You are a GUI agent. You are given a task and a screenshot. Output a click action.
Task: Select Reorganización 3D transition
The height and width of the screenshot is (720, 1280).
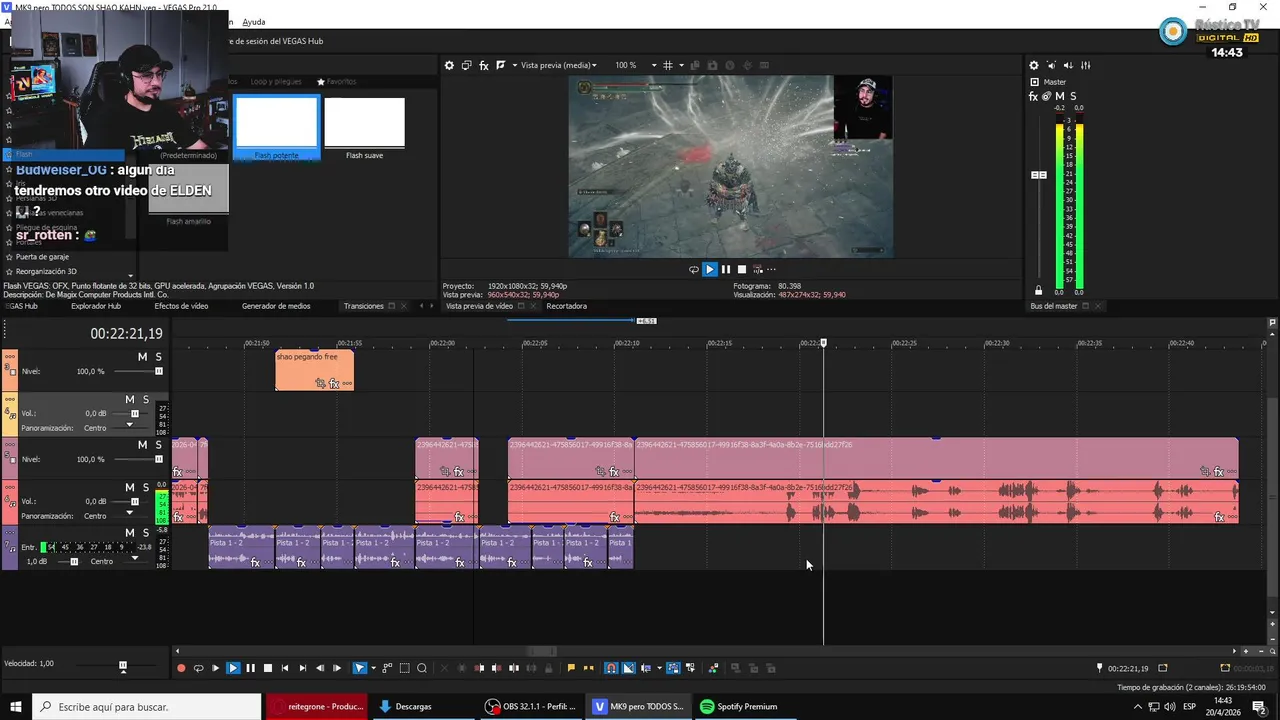click(x=46, y=271)
